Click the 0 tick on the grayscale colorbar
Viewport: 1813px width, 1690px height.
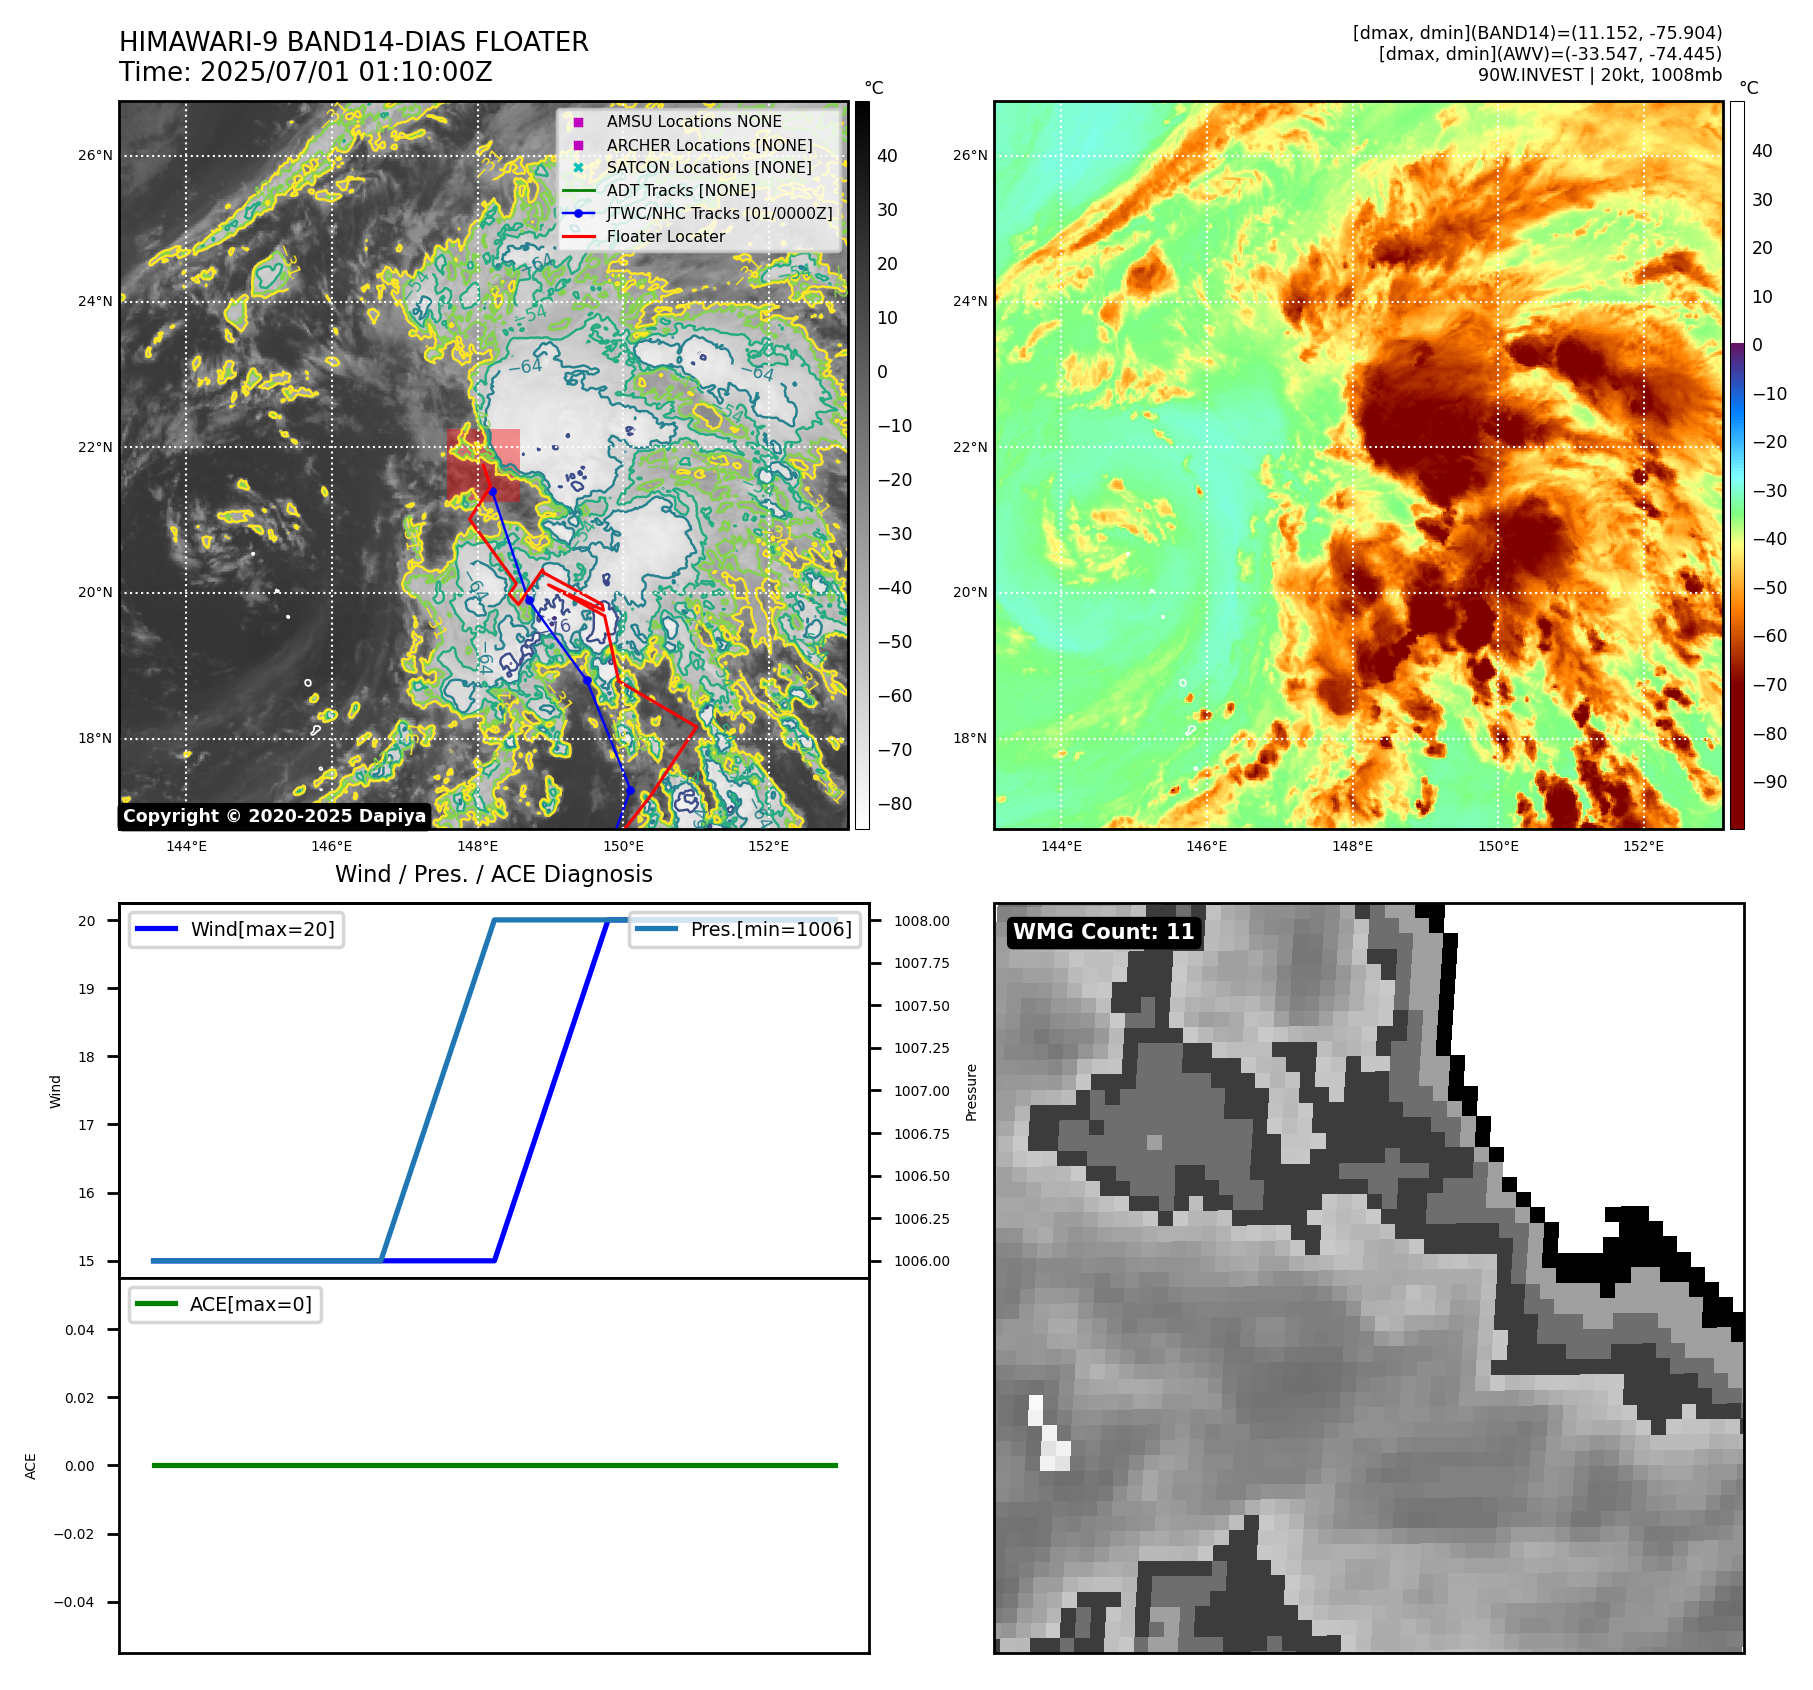882,372
